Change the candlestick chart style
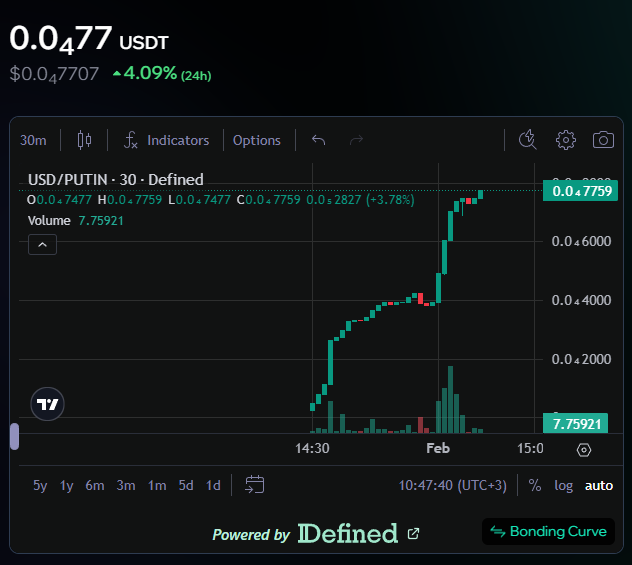This screenshot has height=565, width=632. pos(84,140)
